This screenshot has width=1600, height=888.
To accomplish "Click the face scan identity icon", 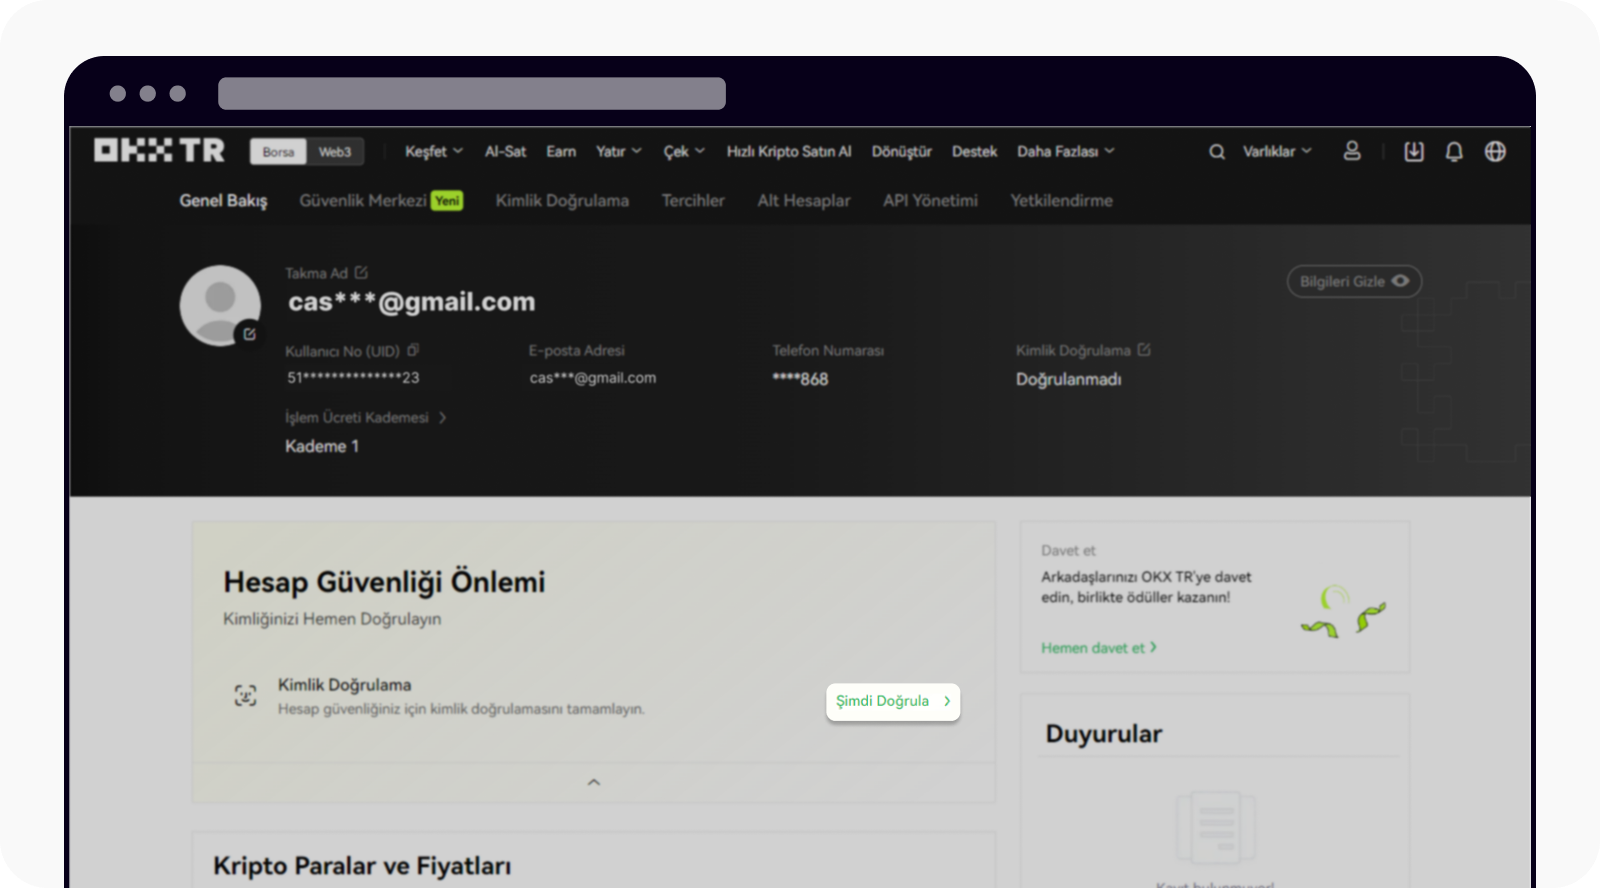I will (x=245, y=696).
